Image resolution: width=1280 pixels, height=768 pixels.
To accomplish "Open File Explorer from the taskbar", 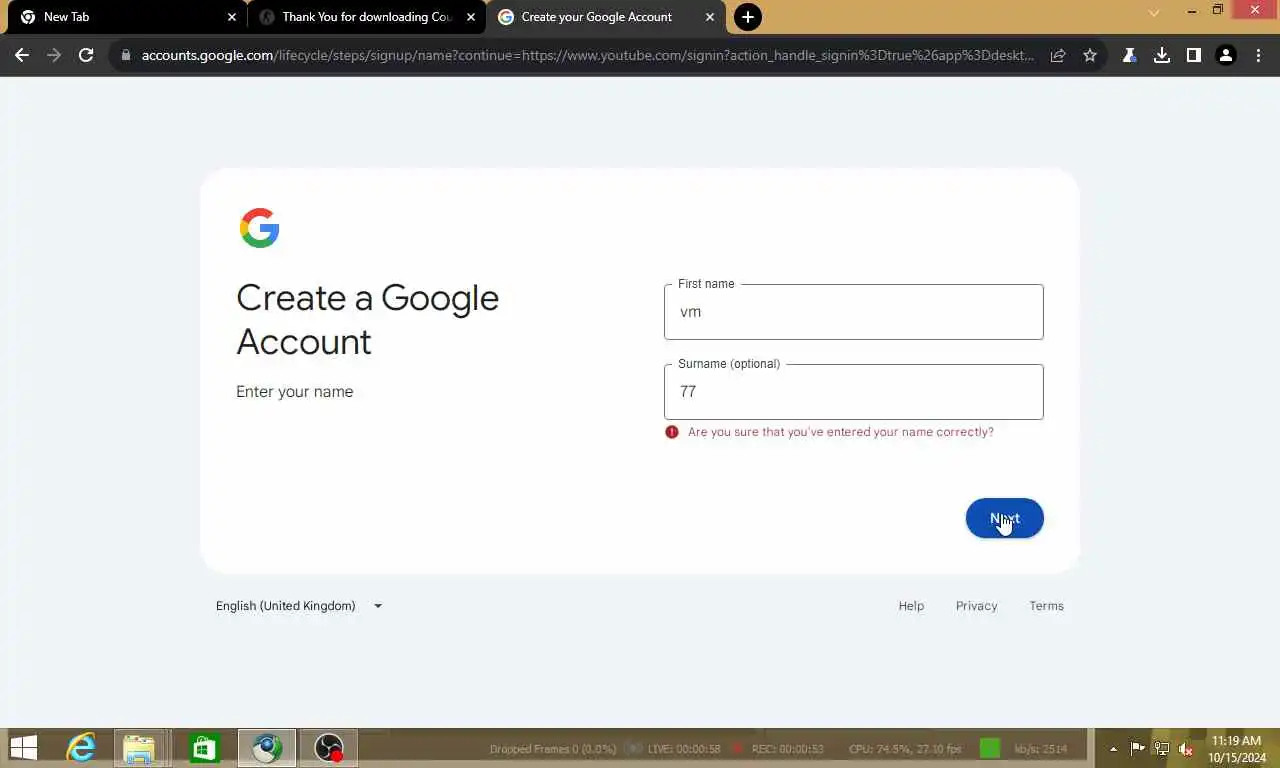I will click(139, 748).
